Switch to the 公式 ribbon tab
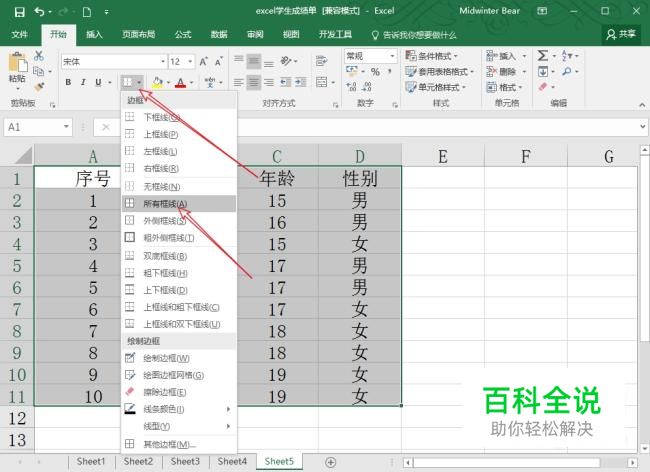The image size is (650, 472). point(183,34)
